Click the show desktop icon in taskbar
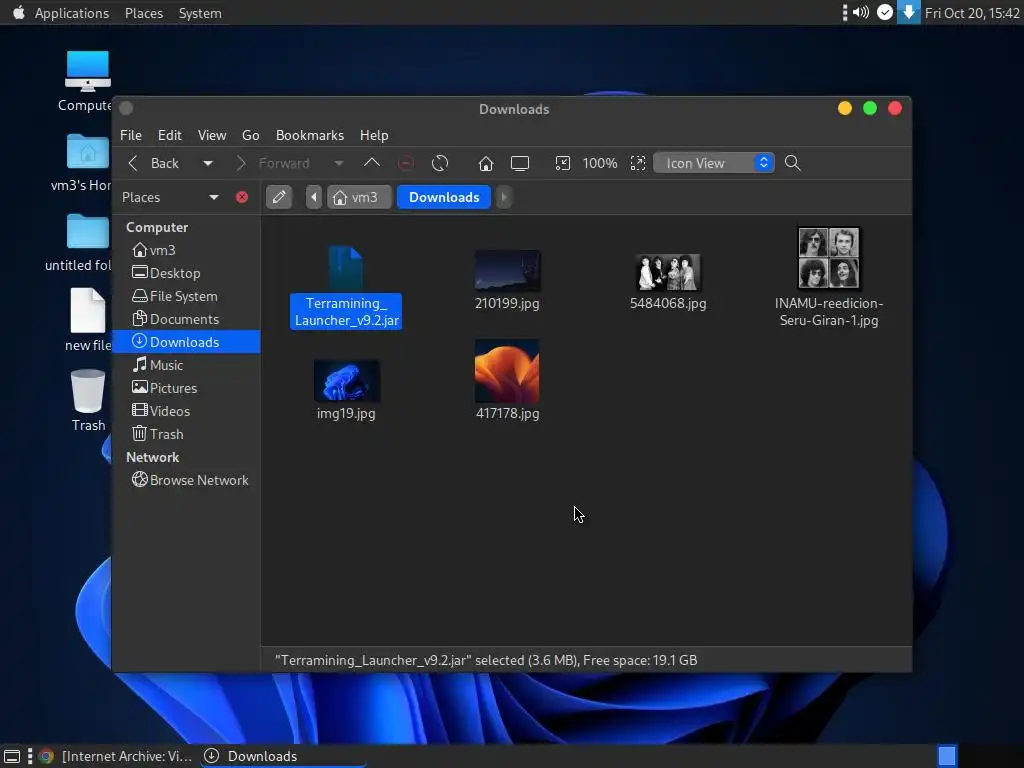The width and height of the screenshot is (1024, 768). point(12,756)
